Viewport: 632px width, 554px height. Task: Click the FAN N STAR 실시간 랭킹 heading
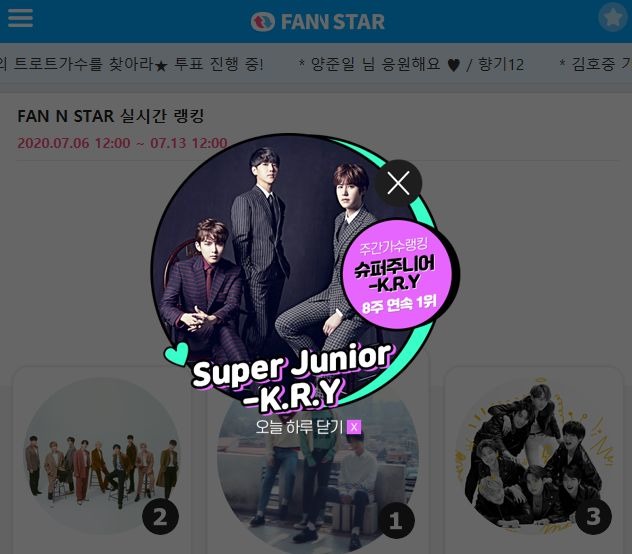point(111,116)
